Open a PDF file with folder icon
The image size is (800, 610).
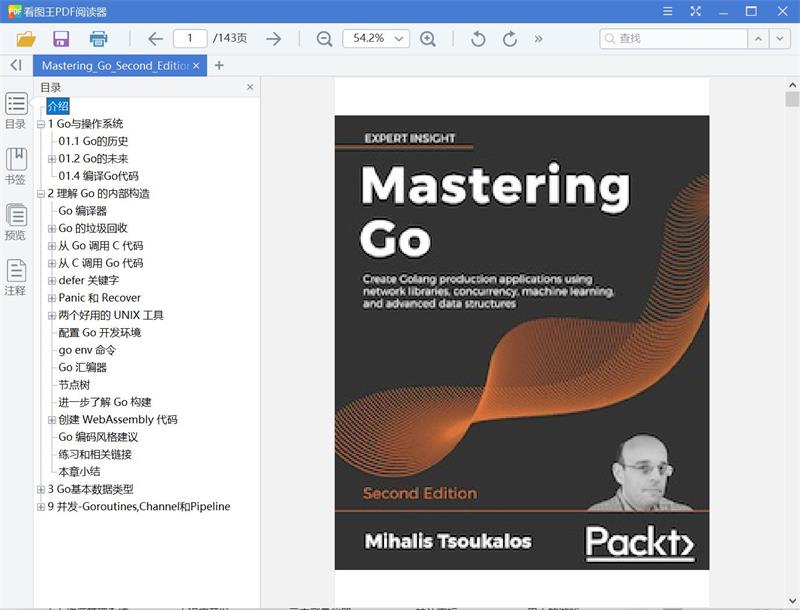[26, 39]
